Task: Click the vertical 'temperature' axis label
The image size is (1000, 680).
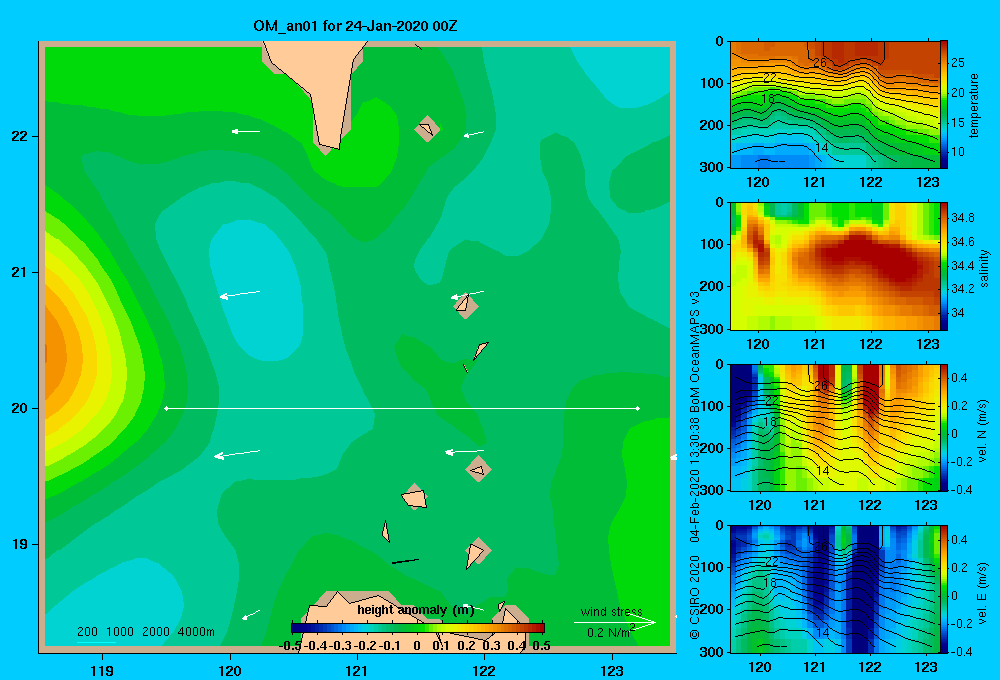Action: (973, 105)
